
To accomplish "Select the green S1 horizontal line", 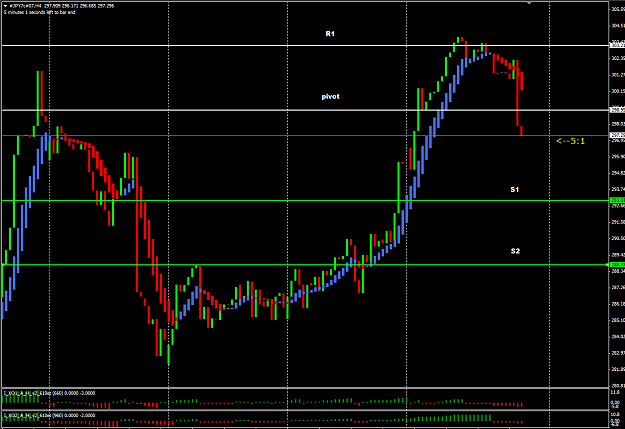I will click(305, 201).
